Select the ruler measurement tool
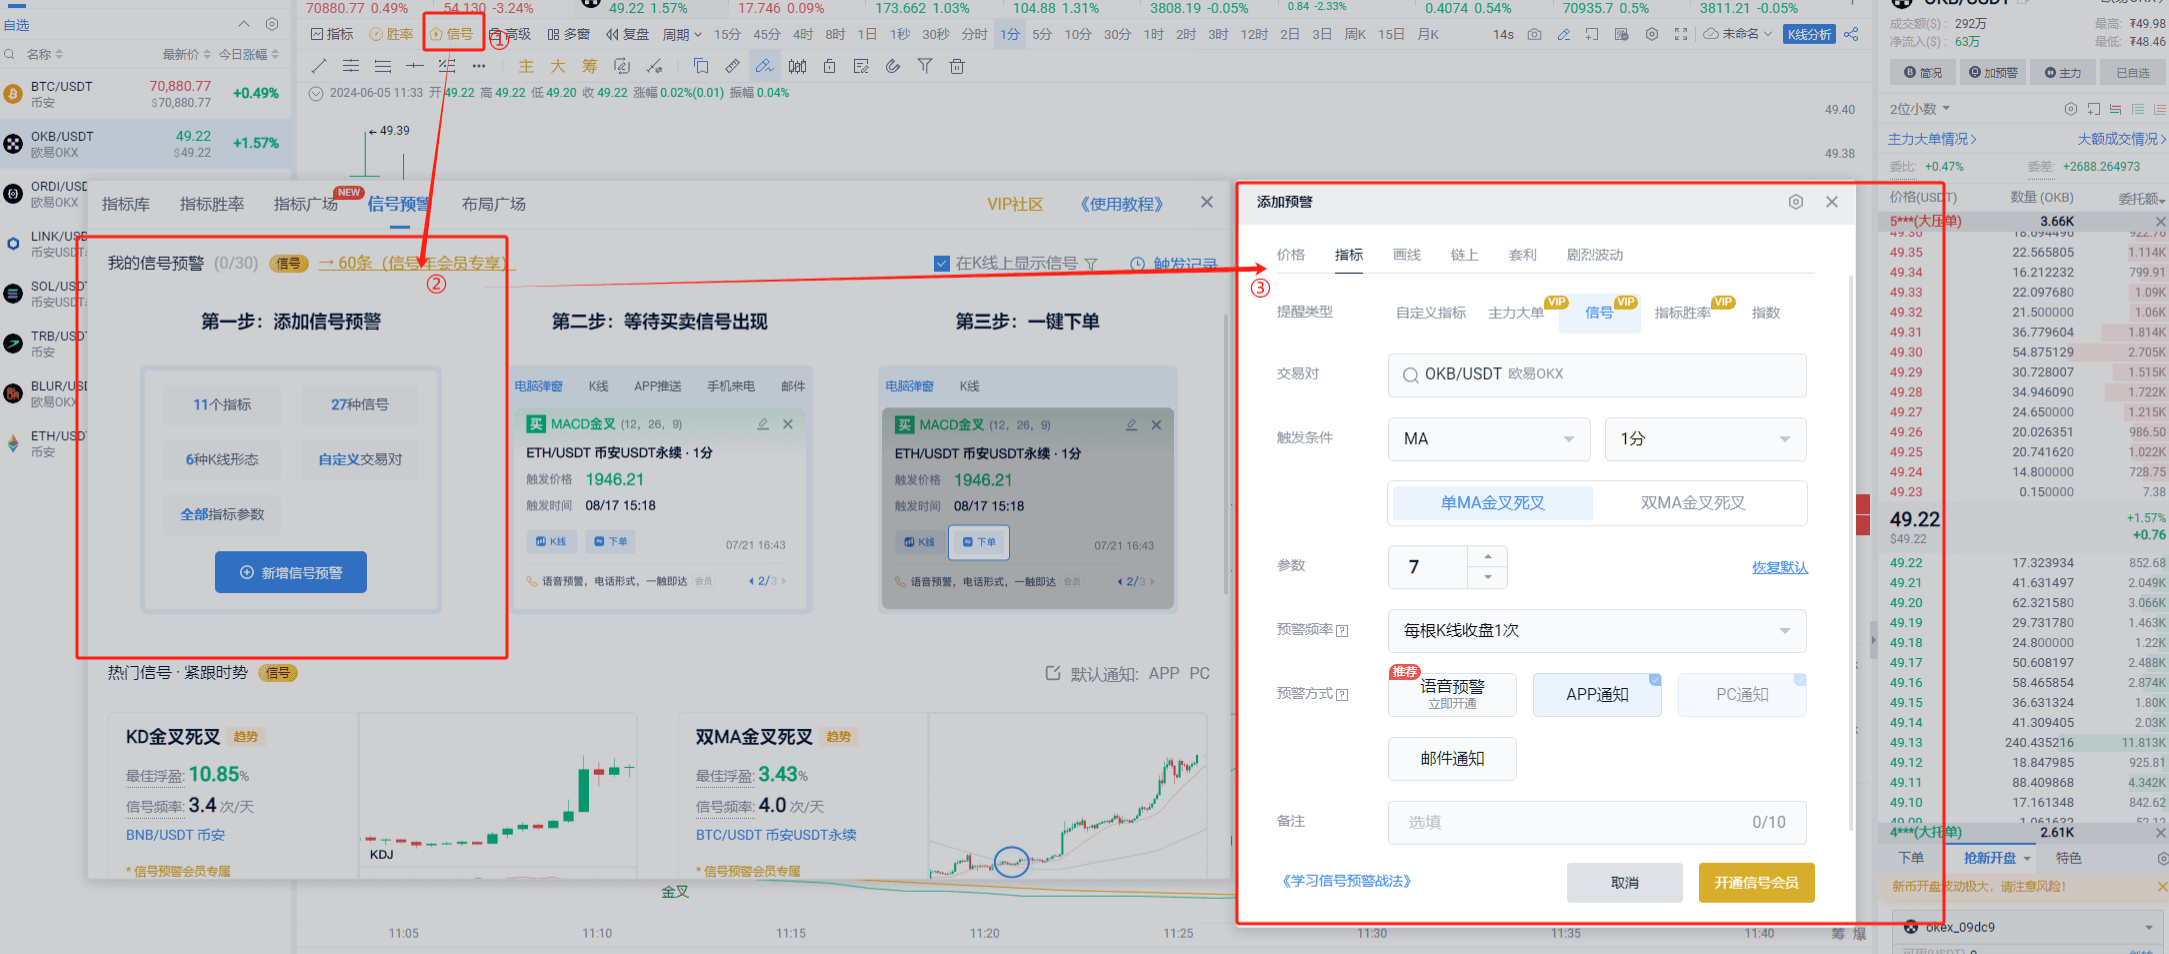The height and width of the screenshot is (954, 2169). [x=732, y=66]
